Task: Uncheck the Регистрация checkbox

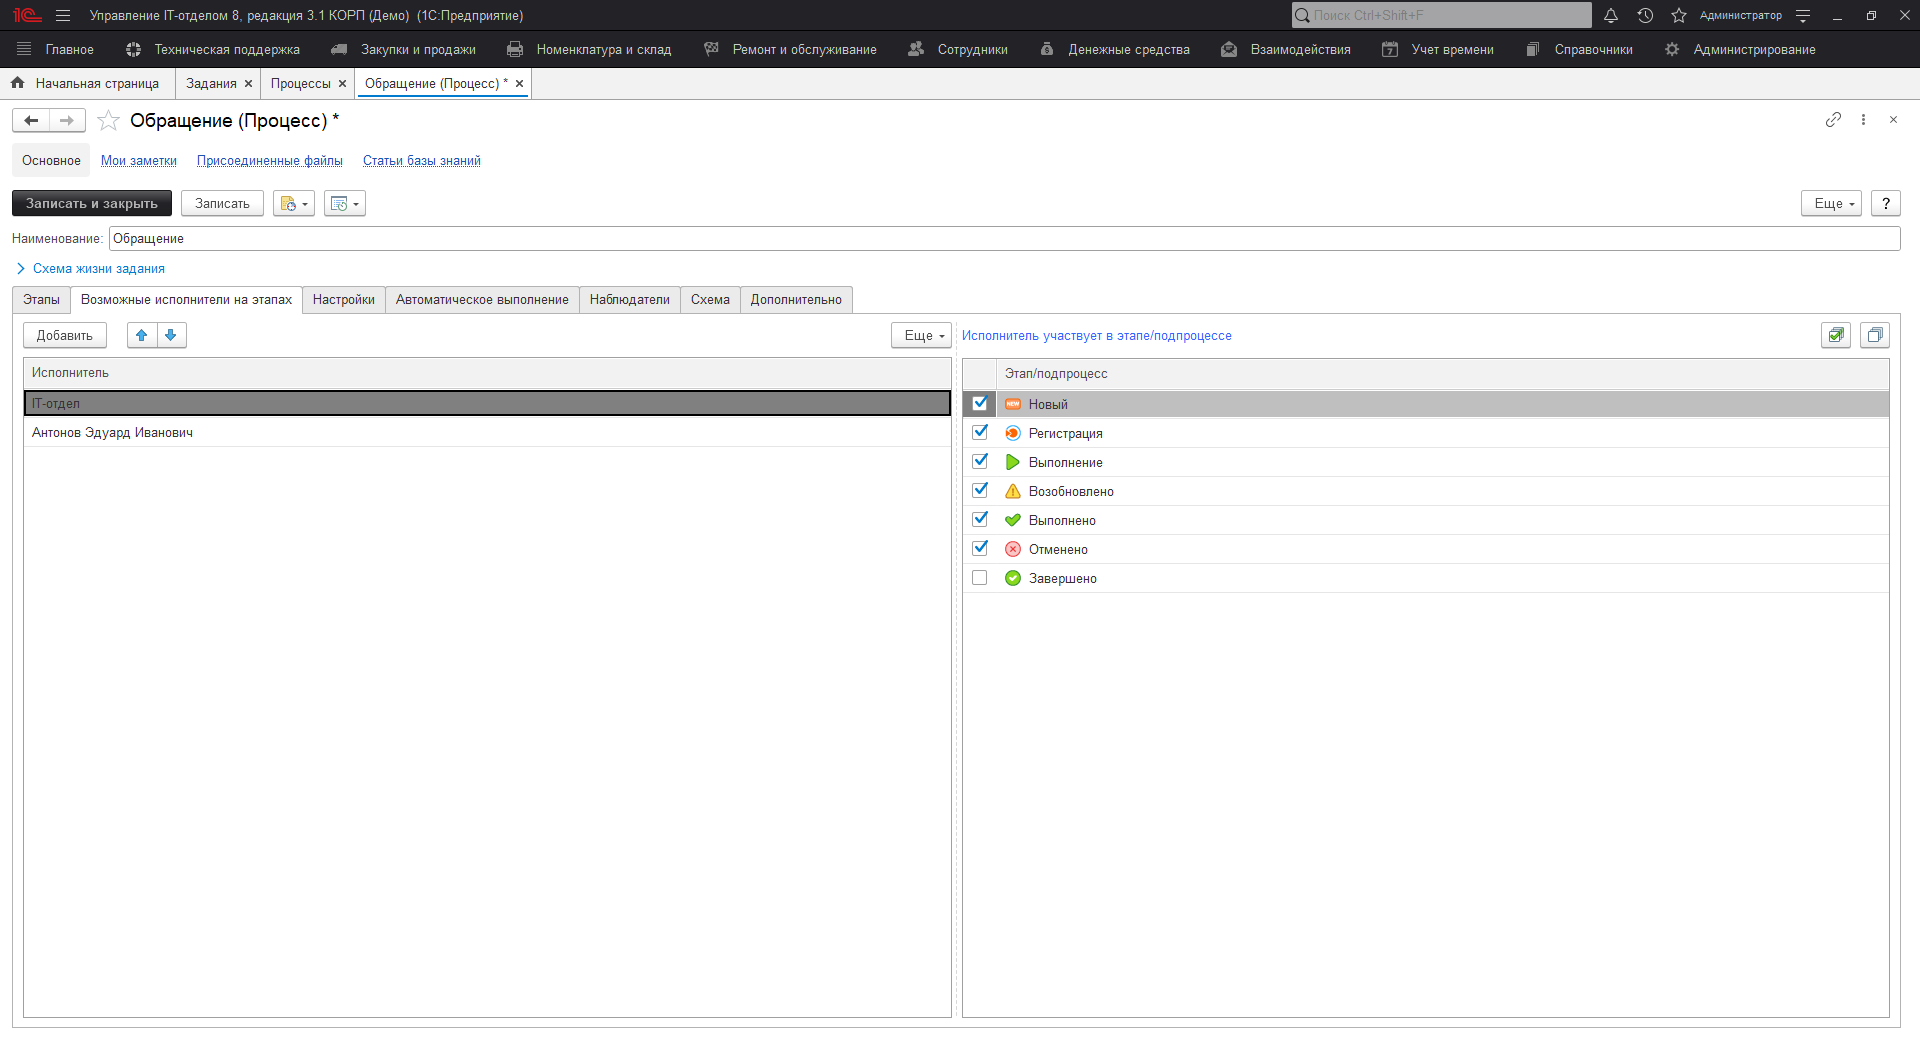Action: tap(980, 432)
